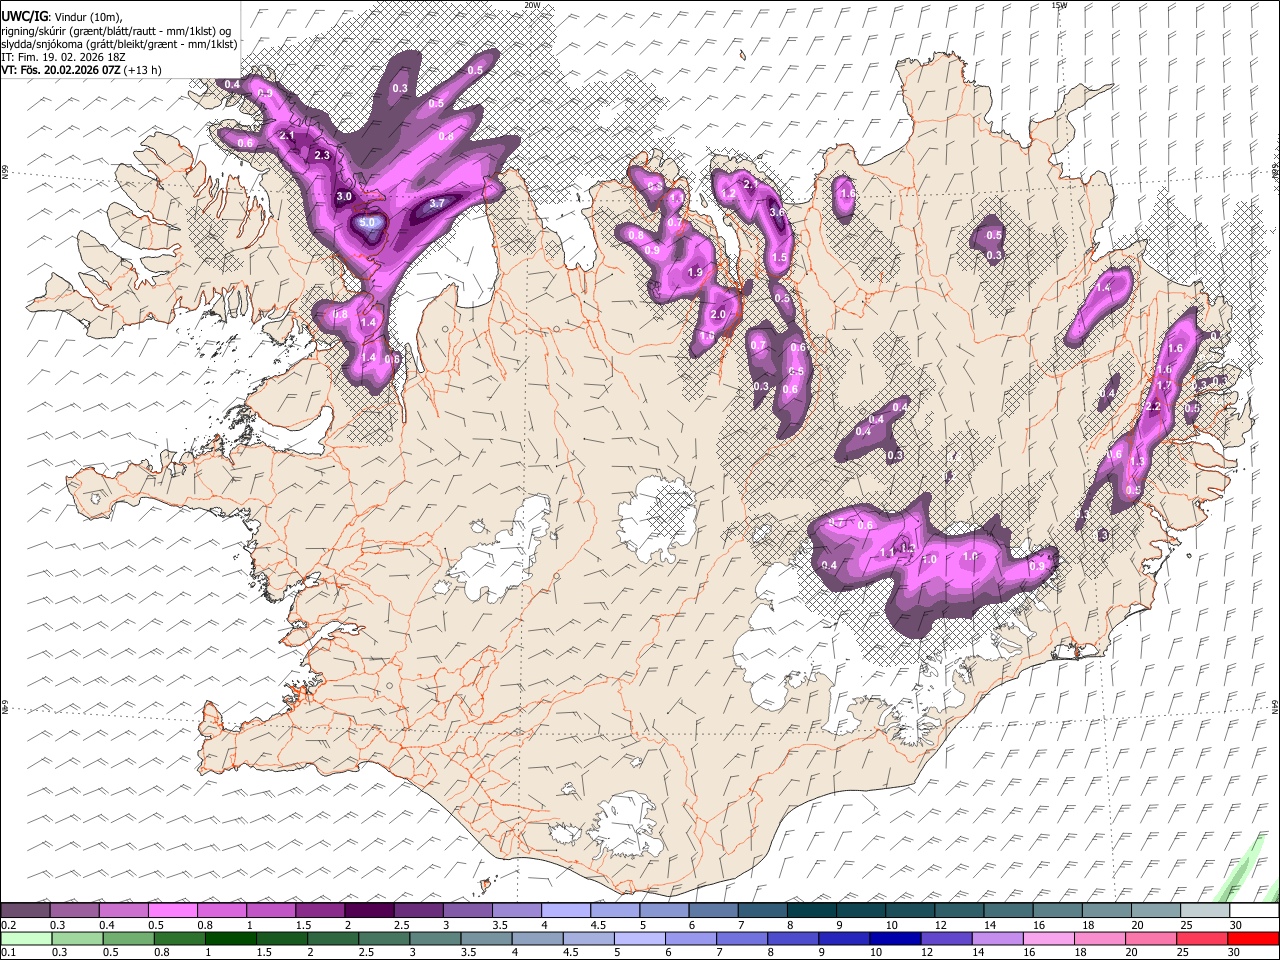This screenshot has height=960, width=1280.
Task: Click the "3.6" precipitation value on the map
Action: click(778, 212)
